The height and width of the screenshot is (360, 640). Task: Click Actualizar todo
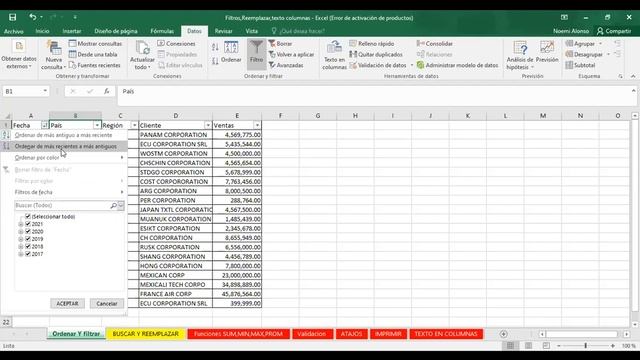click(x=142, y=55)
